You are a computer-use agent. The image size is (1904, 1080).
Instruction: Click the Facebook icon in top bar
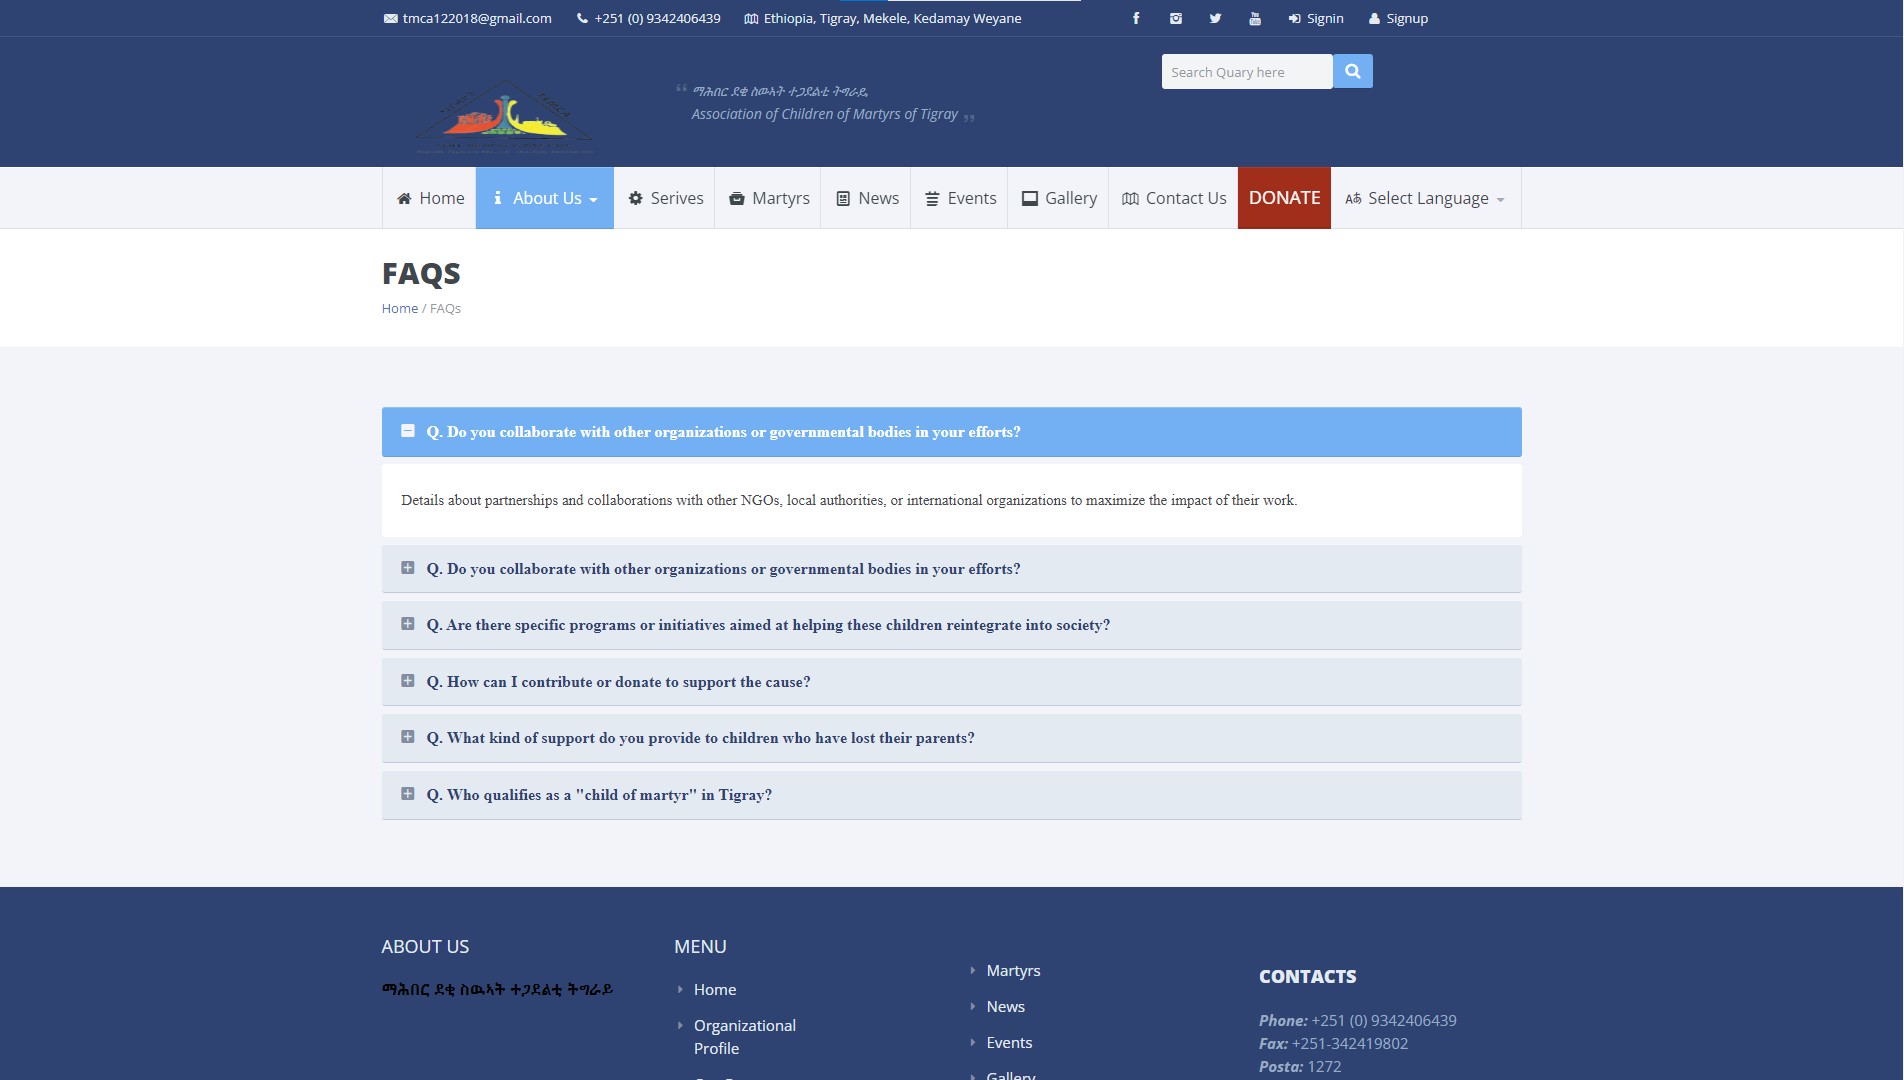[x=1136, y=18]
